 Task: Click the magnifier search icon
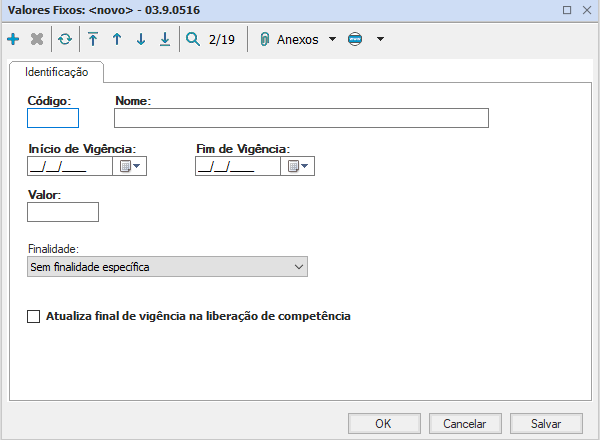tap(194, 40)
